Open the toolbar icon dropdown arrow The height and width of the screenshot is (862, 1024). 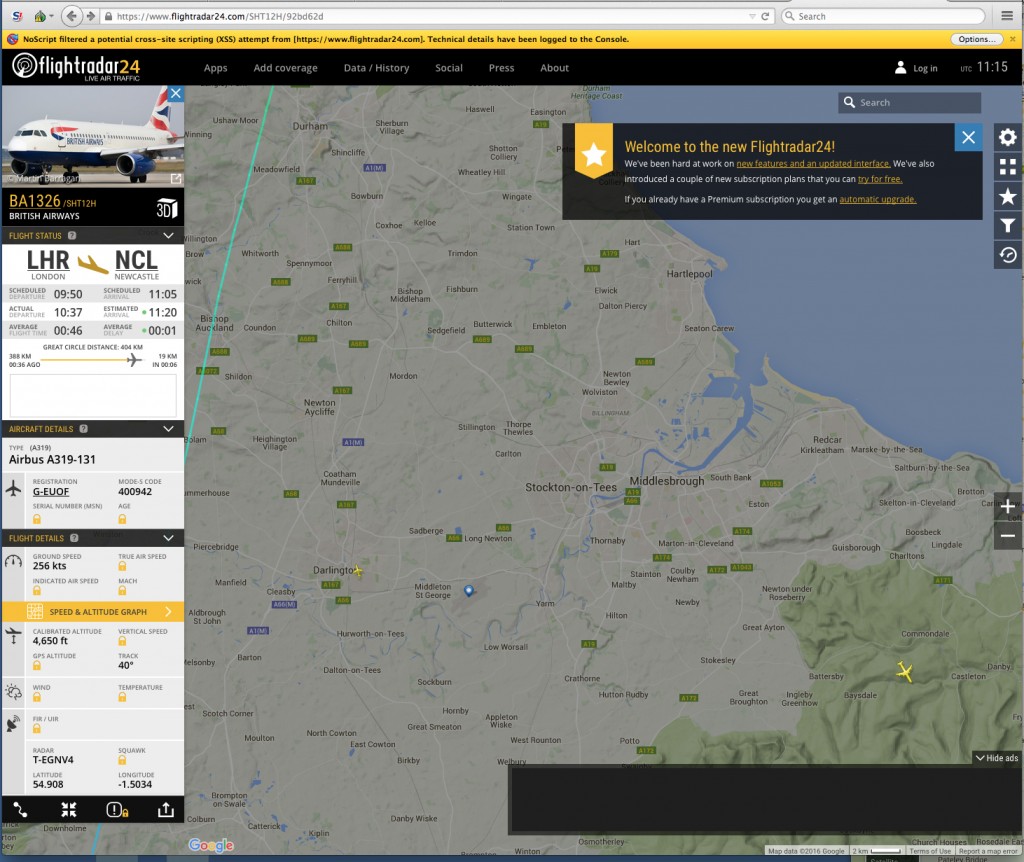point(51,16)
